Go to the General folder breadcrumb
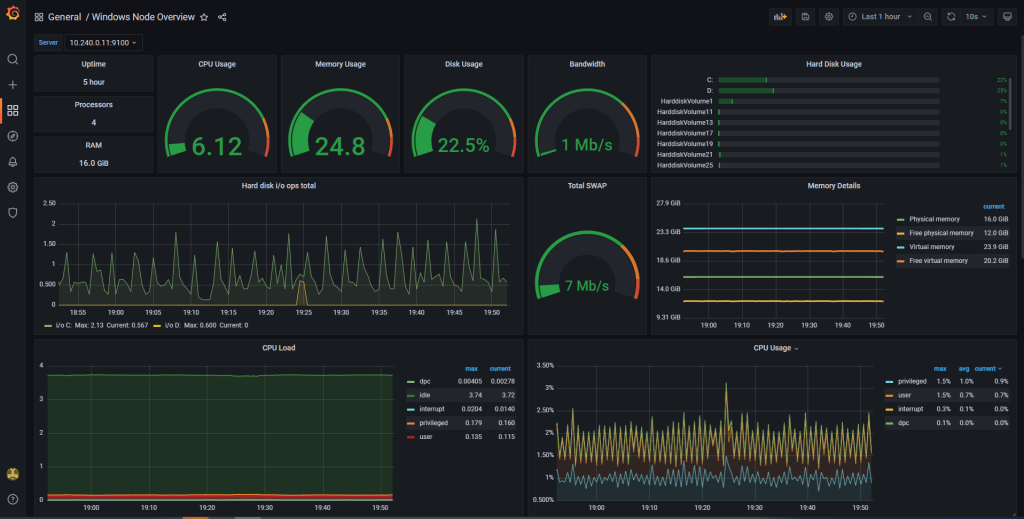This screenshot has width=1024, height=519. 64,17
